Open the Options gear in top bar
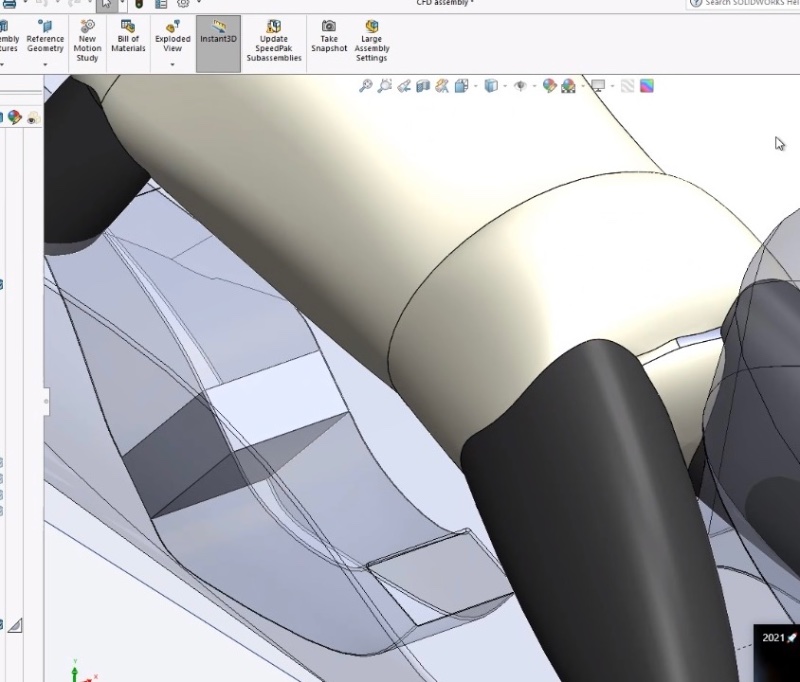800x682 pixels. point(183,3)
